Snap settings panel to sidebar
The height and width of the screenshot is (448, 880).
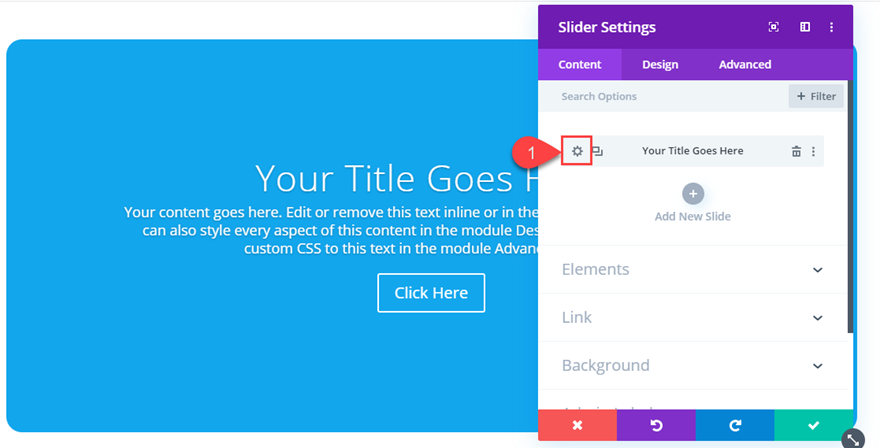pos(804,27)
